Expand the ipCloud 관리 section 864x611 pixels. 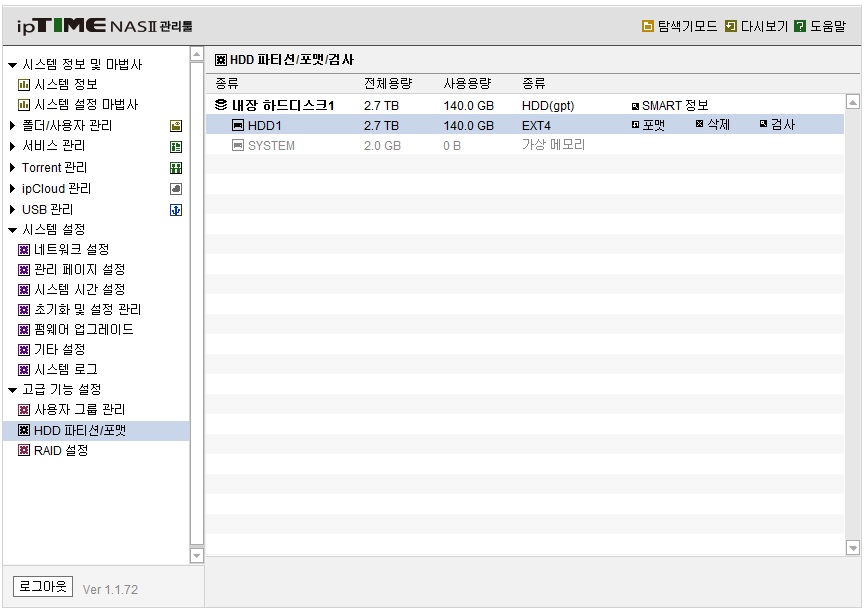pos(13,188)
